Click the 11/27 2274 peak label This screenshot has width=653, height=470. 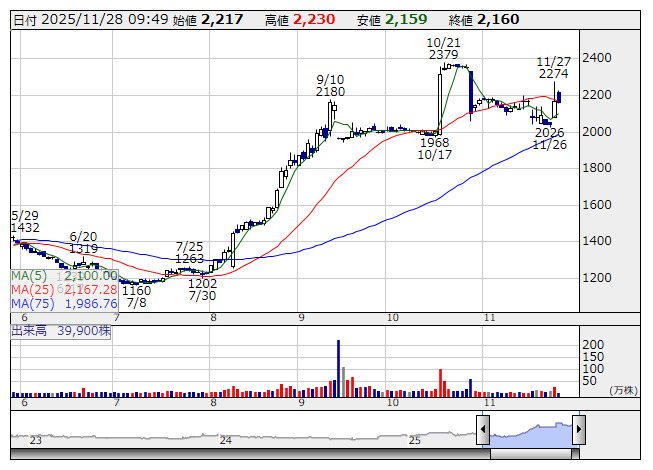point(553,67)
